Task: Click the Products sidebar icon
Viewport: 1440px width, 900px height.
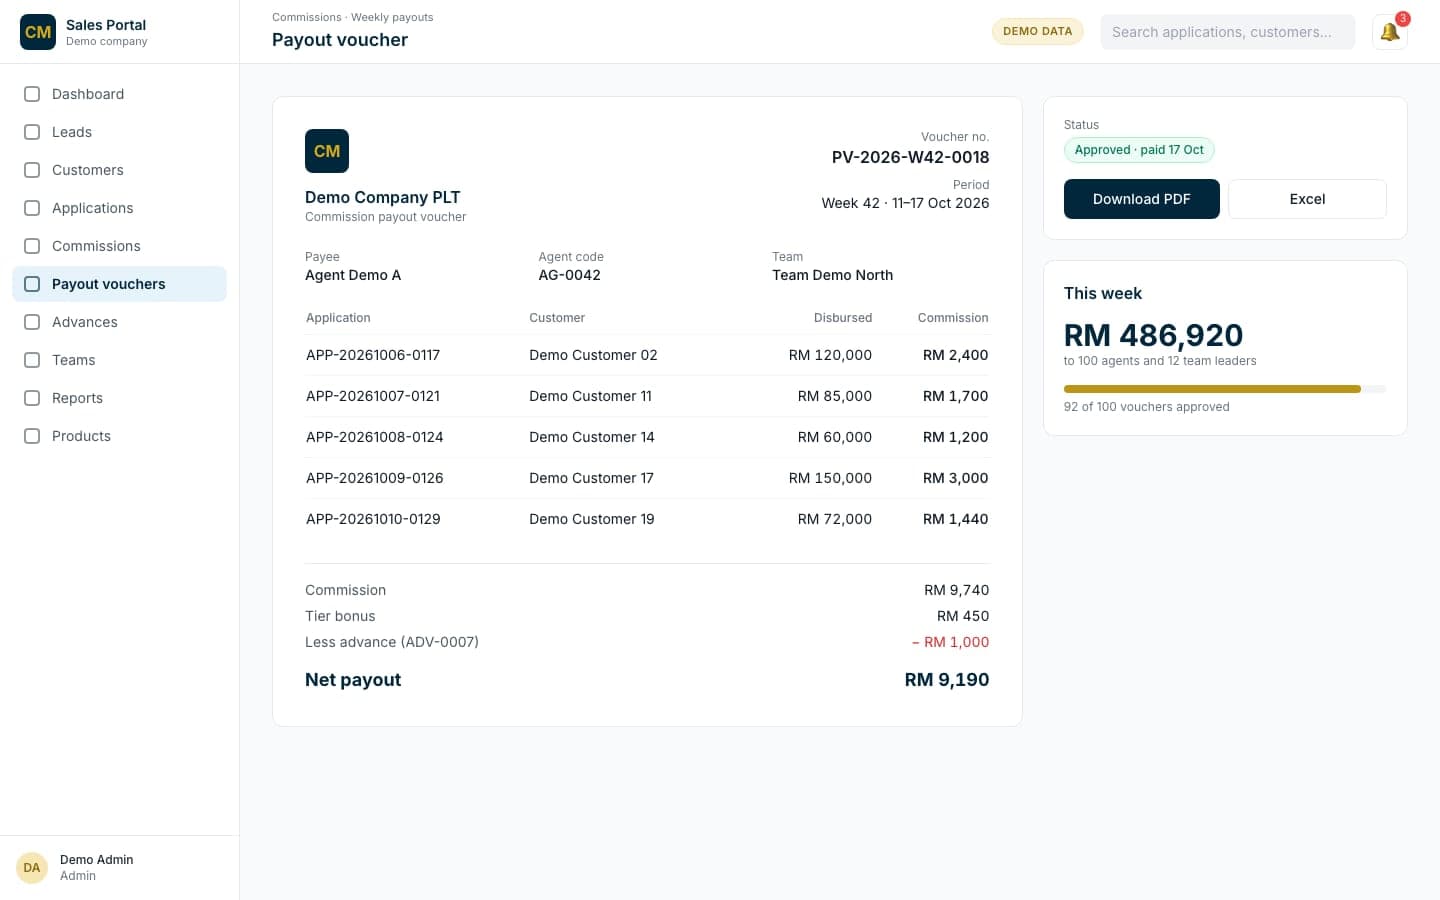Action: click(x=32, y=436)
